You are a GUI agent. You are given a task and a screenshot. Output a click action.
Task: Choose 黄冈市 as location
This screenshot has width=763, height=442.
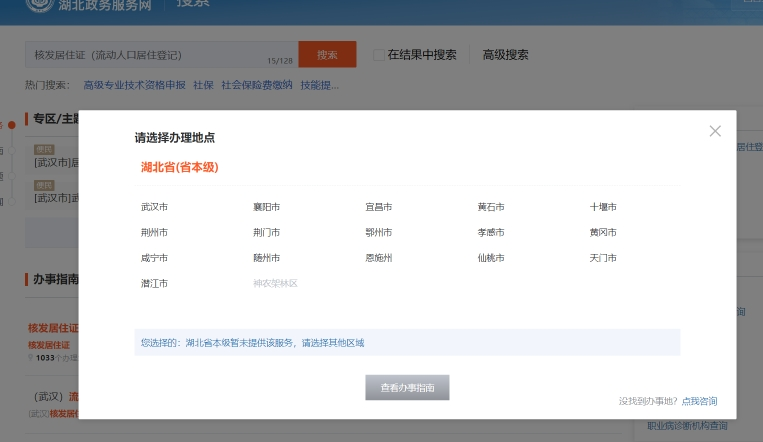tap(603, 233)
